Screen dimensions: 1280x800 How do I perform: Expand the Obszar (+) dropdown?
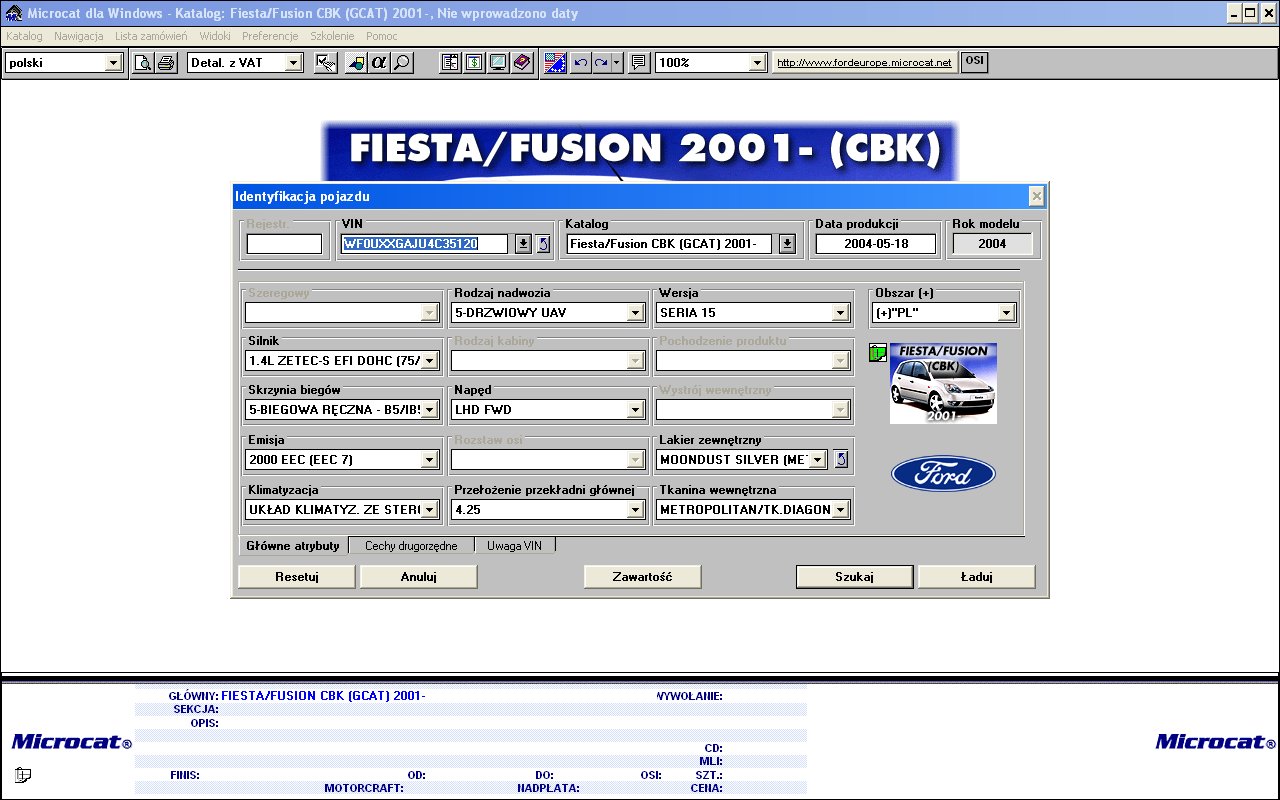pos(1006,313)
